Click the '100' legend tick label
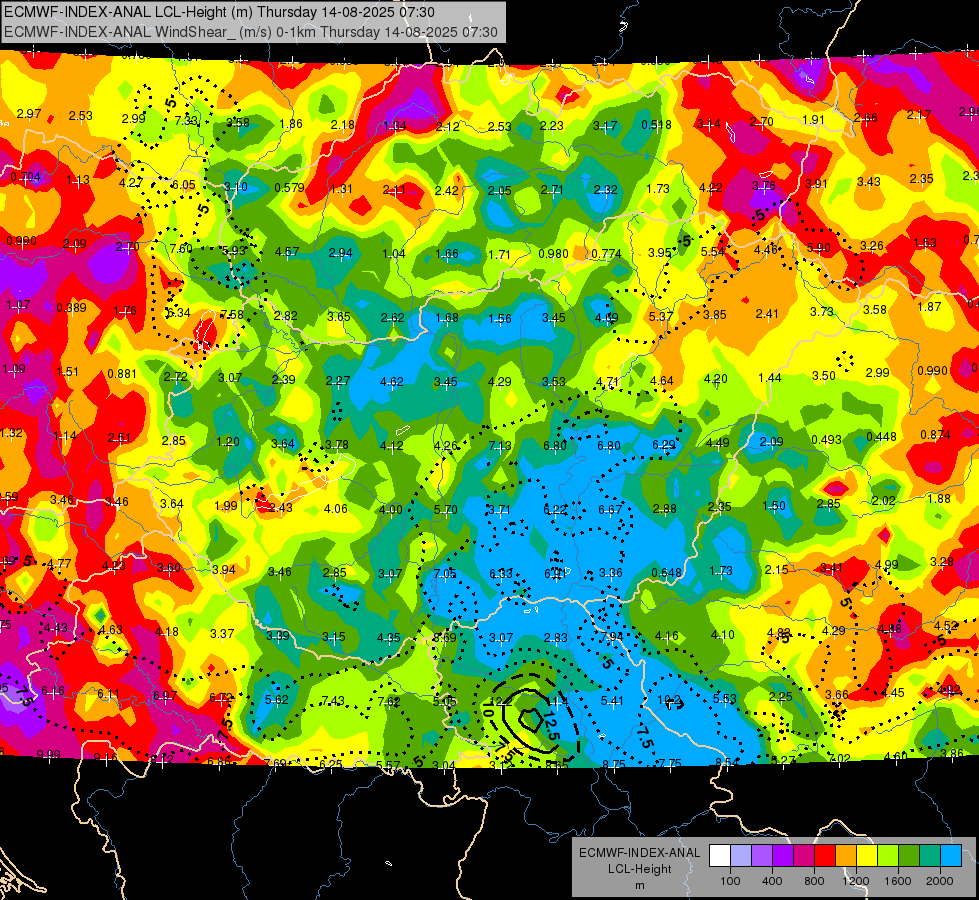 (730, 881)
